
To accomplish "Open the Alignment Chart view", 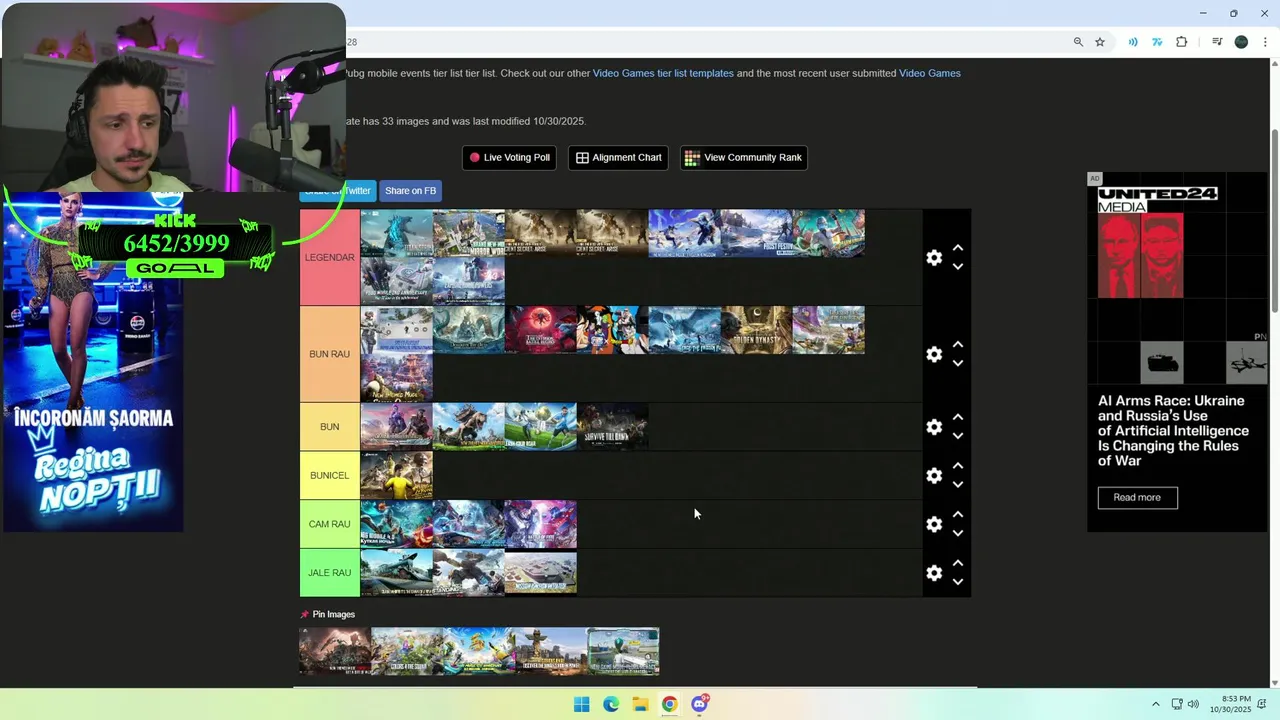I will click(x=618, y=157).
